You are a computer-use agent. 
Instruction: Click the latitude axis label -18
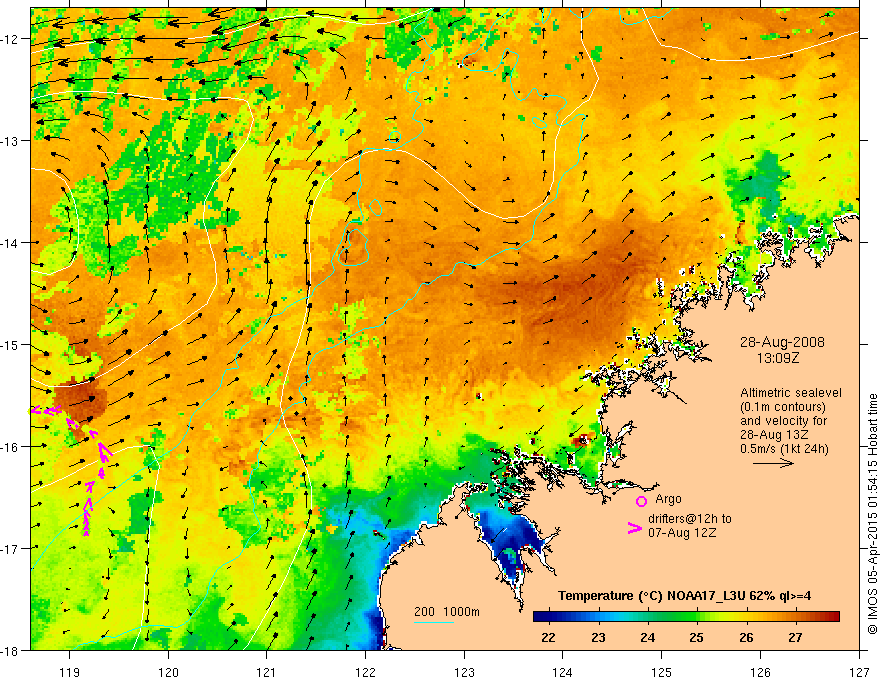click(10, 650)
